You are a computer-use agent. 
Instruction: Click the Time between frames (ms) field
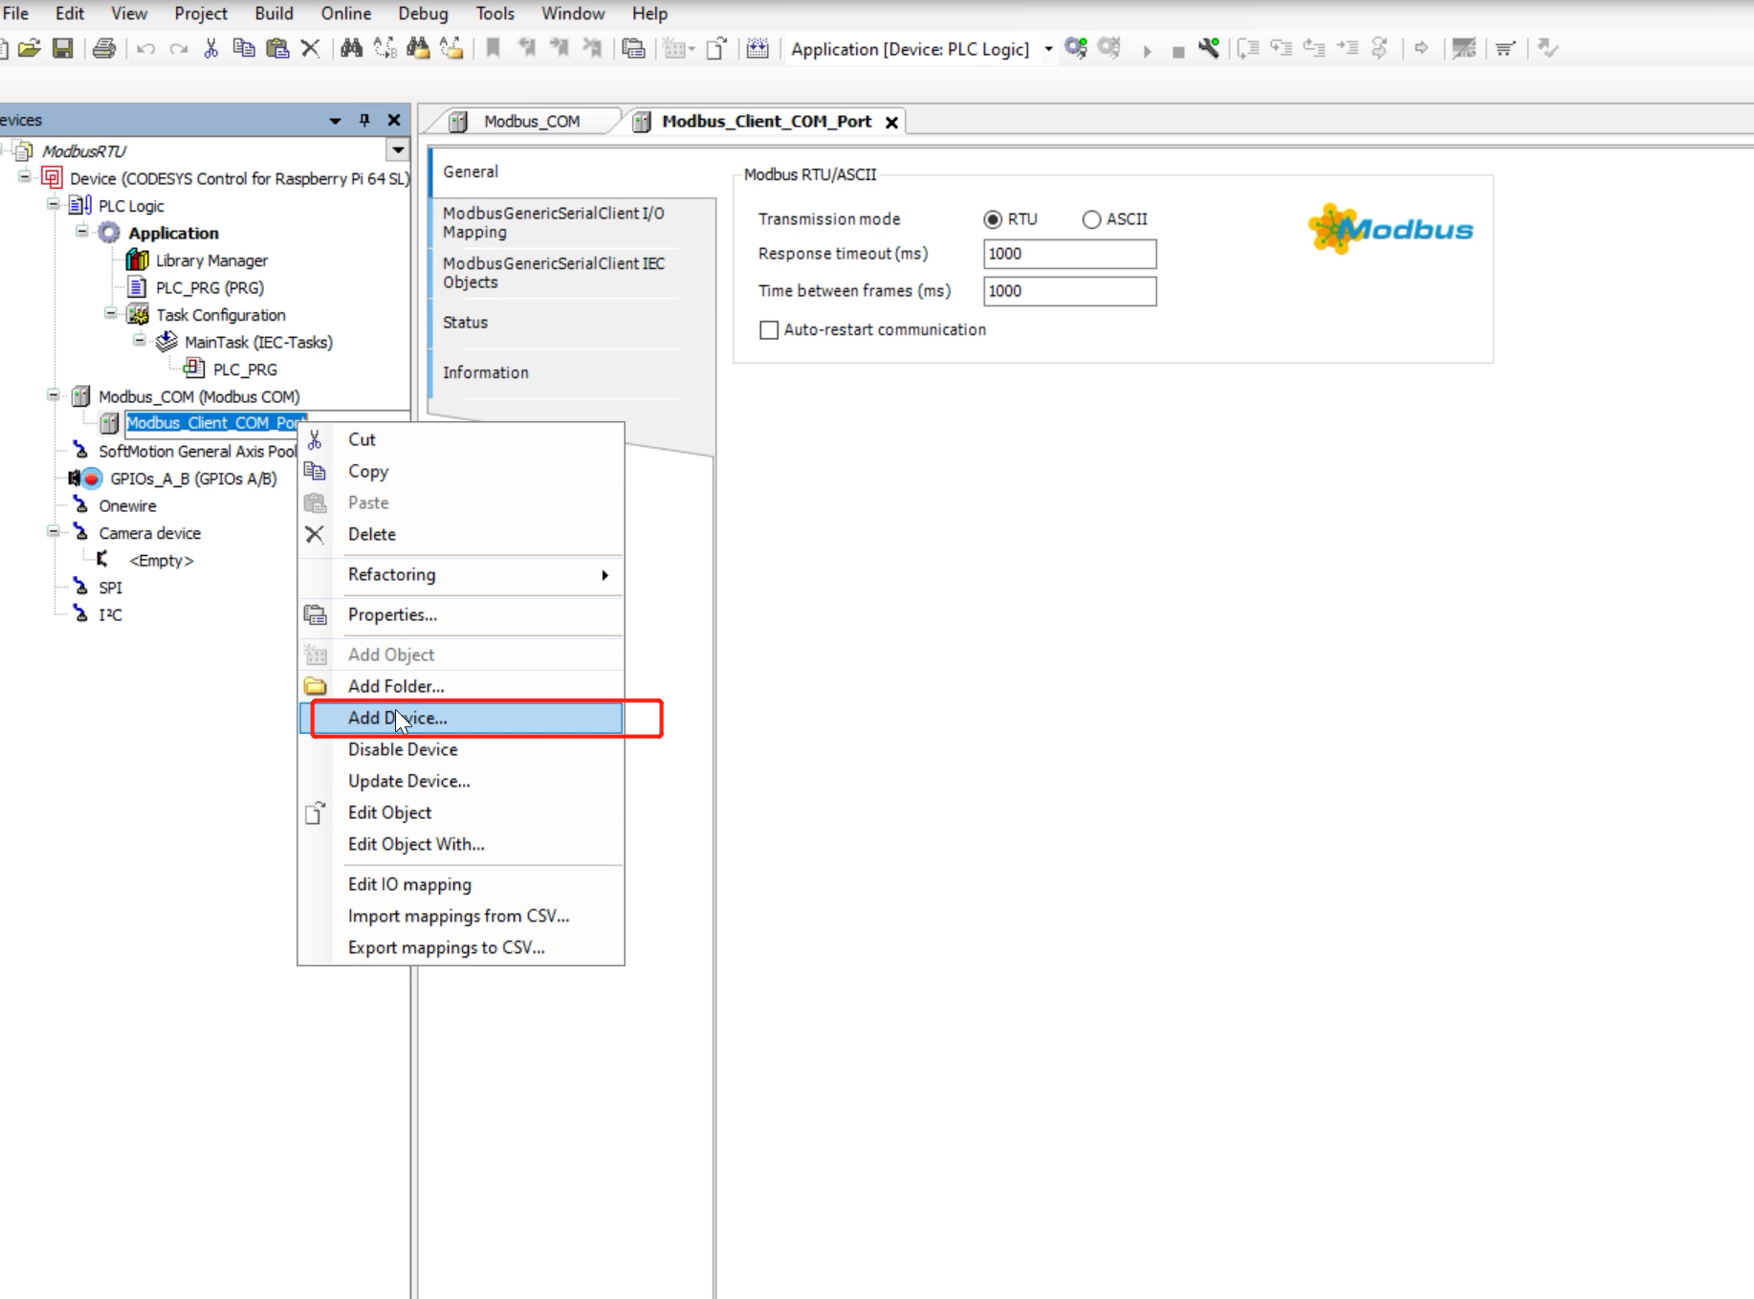coord(1069,291)
